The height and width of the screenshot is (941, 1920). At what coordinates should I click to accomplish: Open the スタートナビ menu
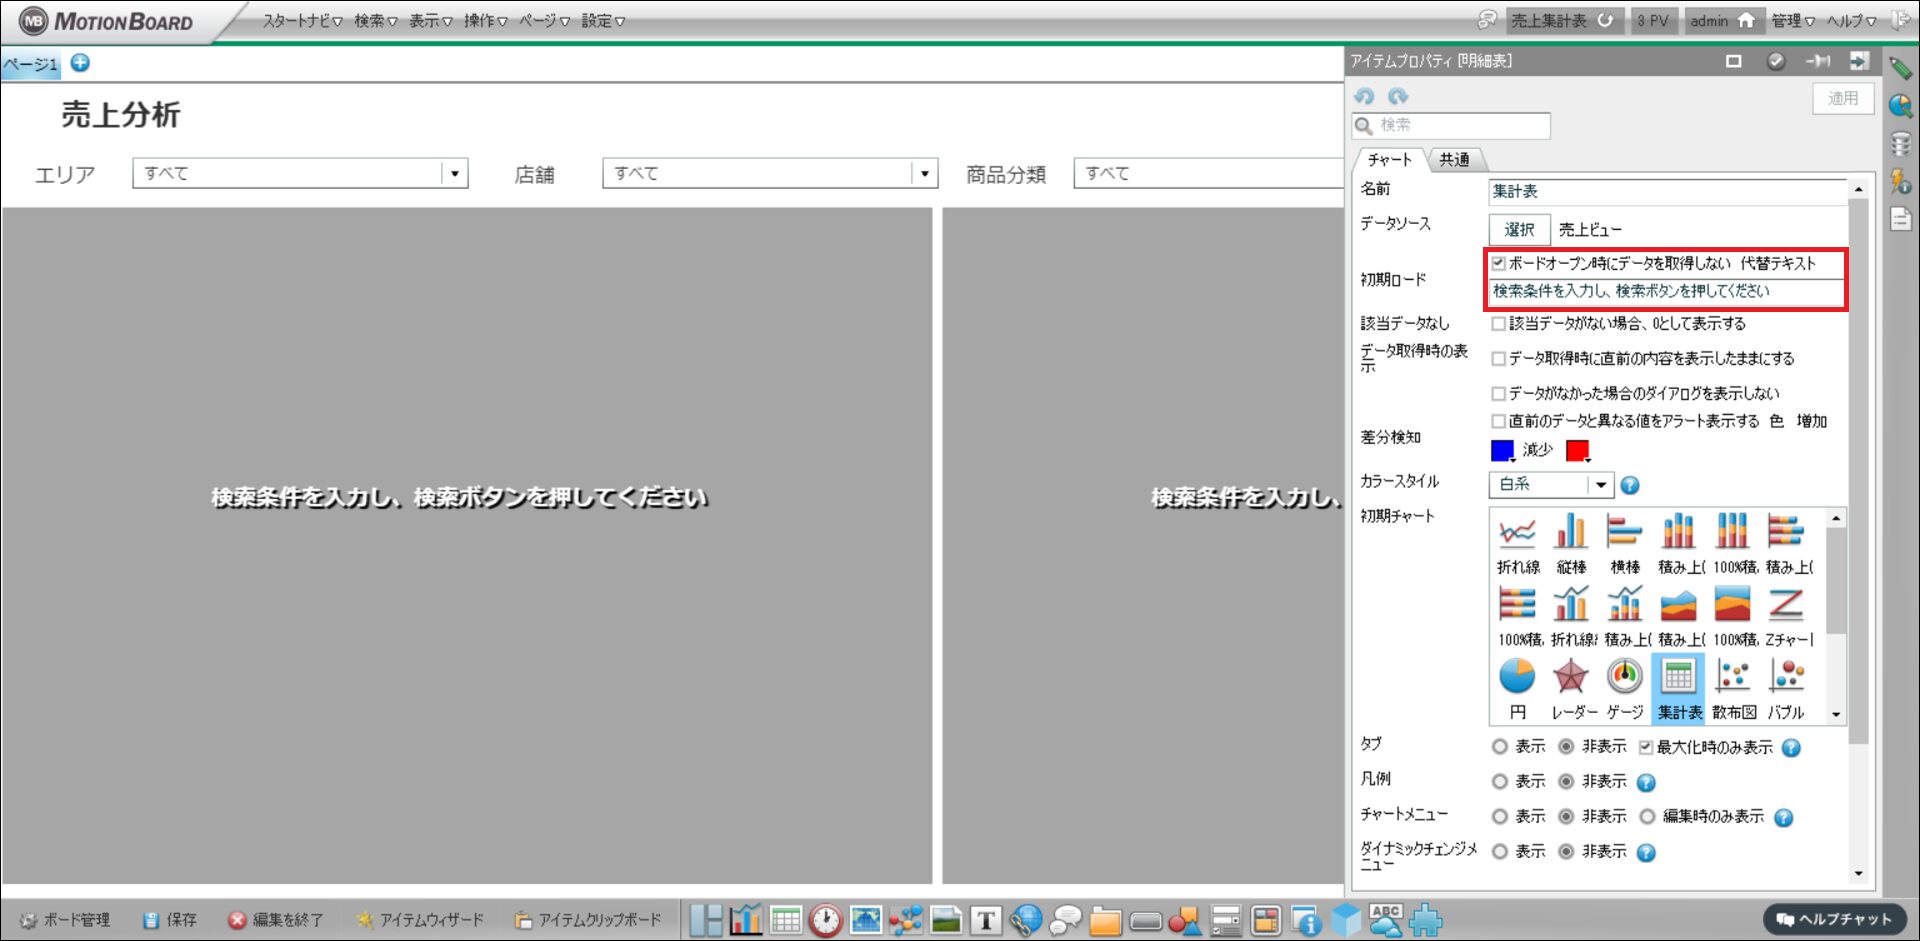coord(301,21)
